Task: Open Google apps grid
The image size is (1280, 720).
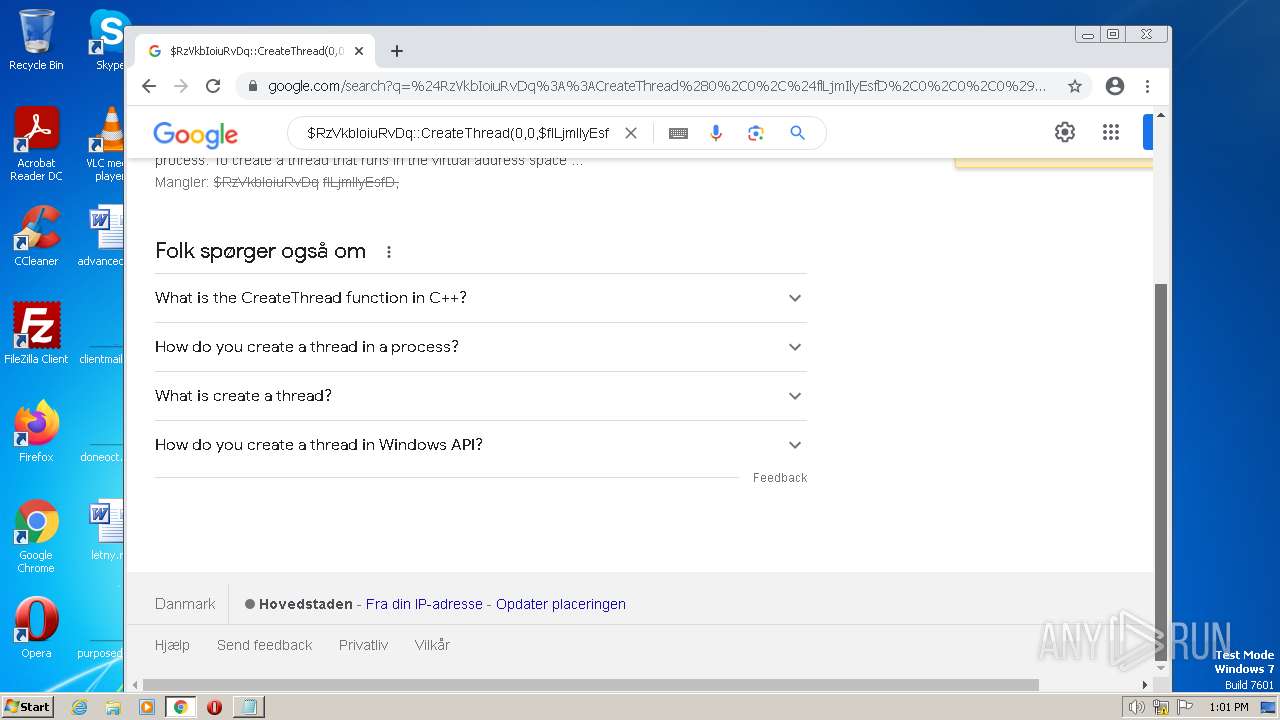Action: 1110,132
